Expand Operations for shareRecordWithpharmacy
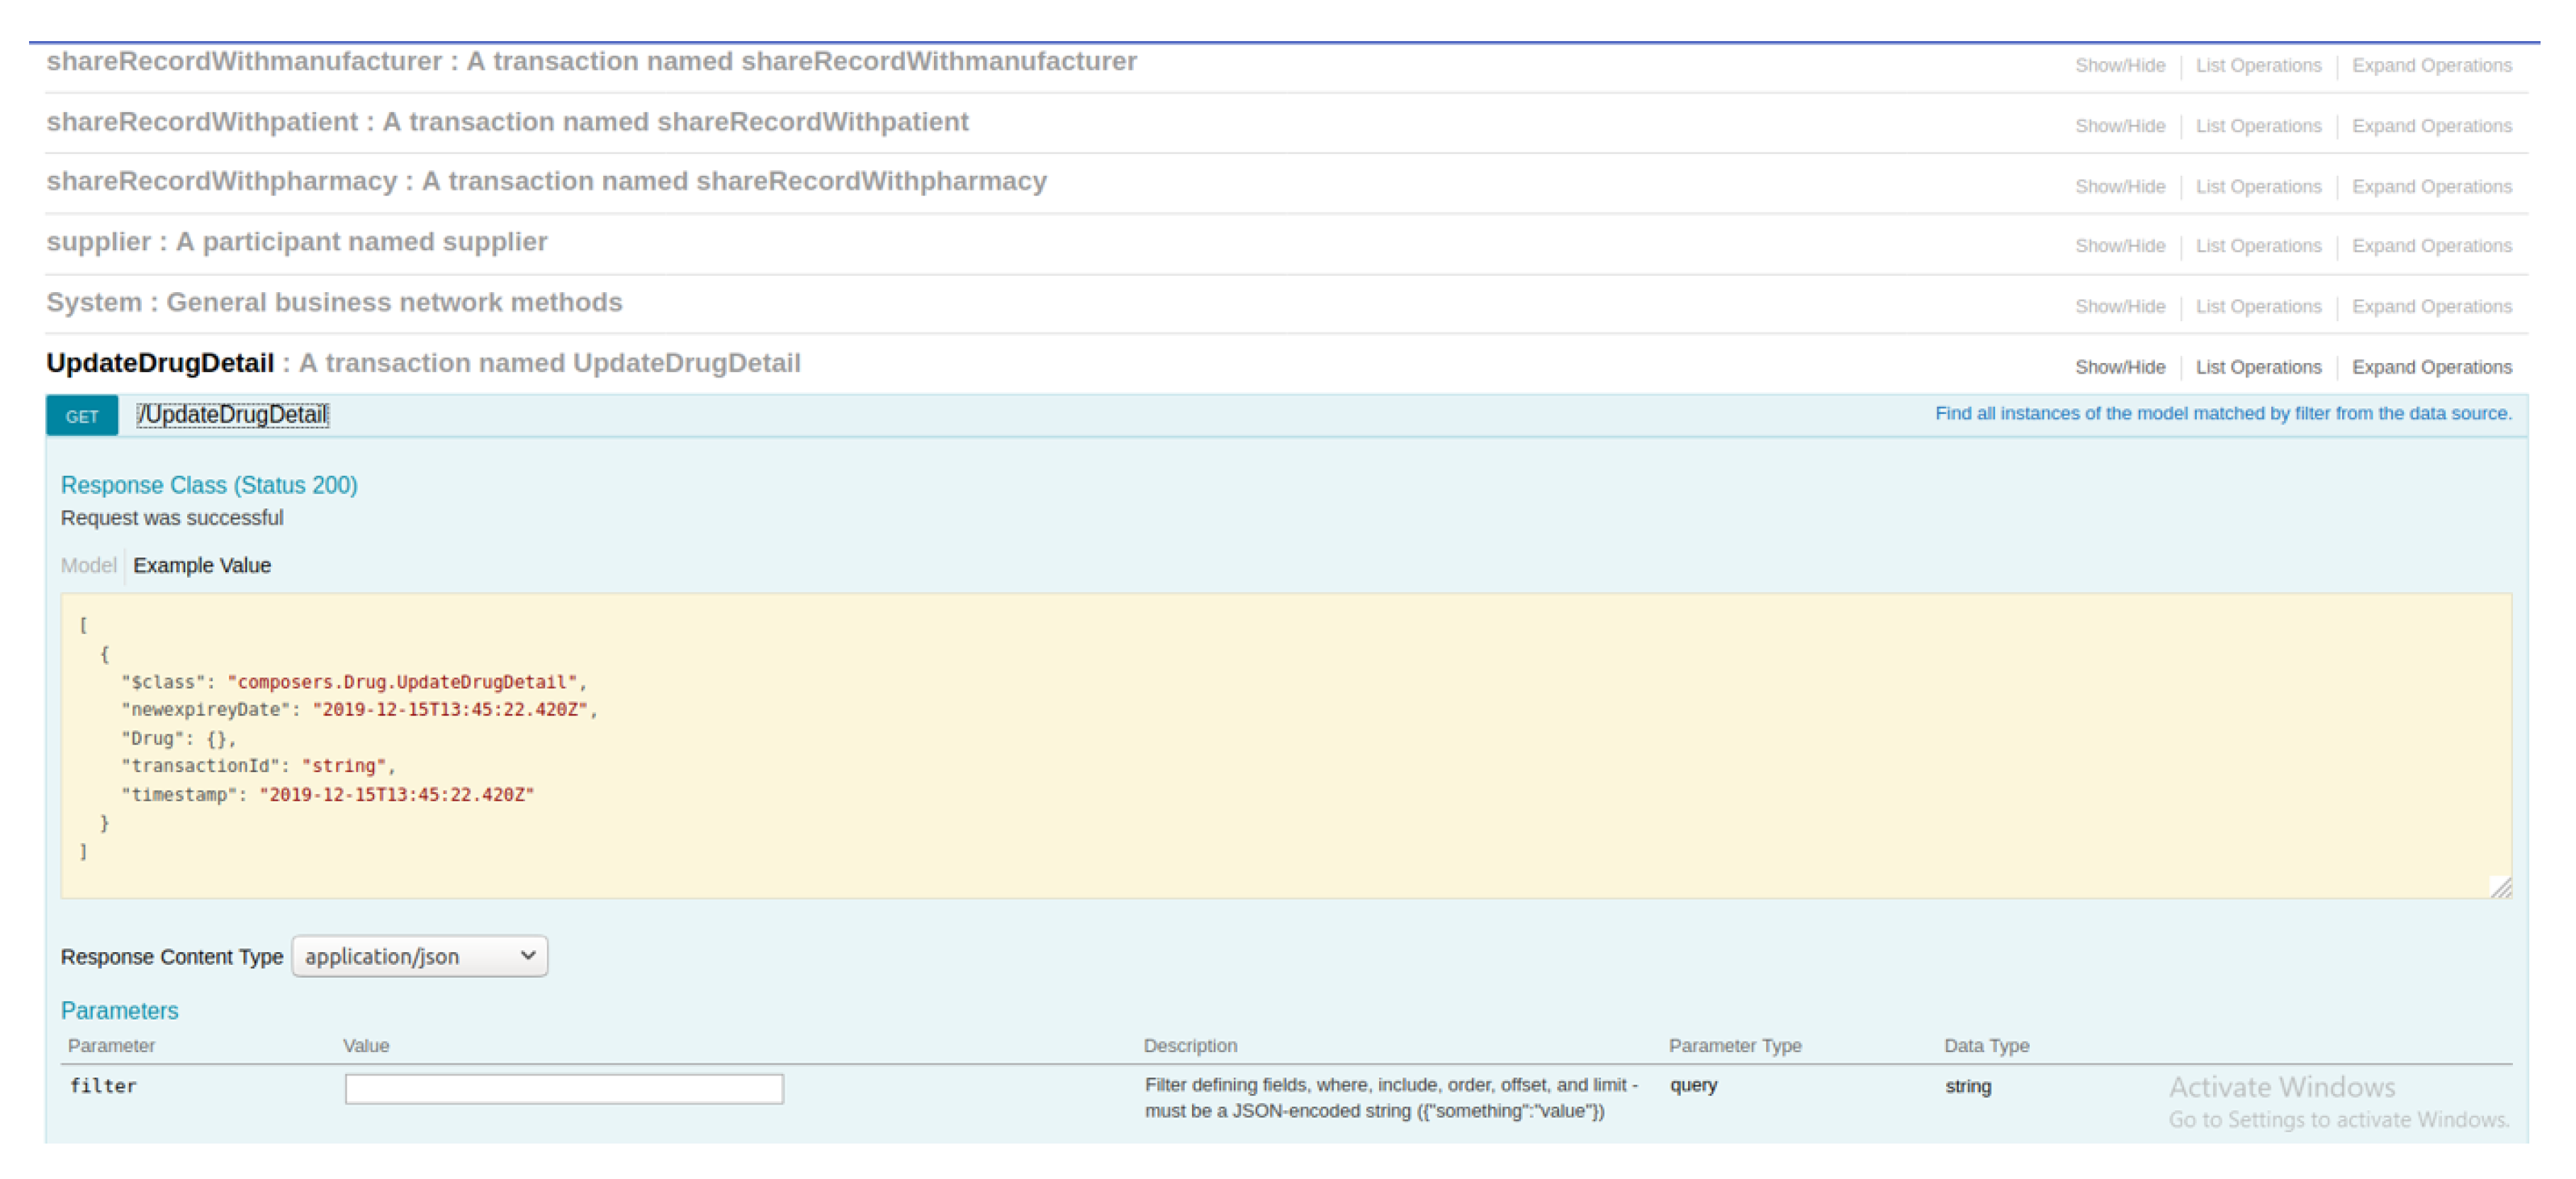 (2431, 186)
